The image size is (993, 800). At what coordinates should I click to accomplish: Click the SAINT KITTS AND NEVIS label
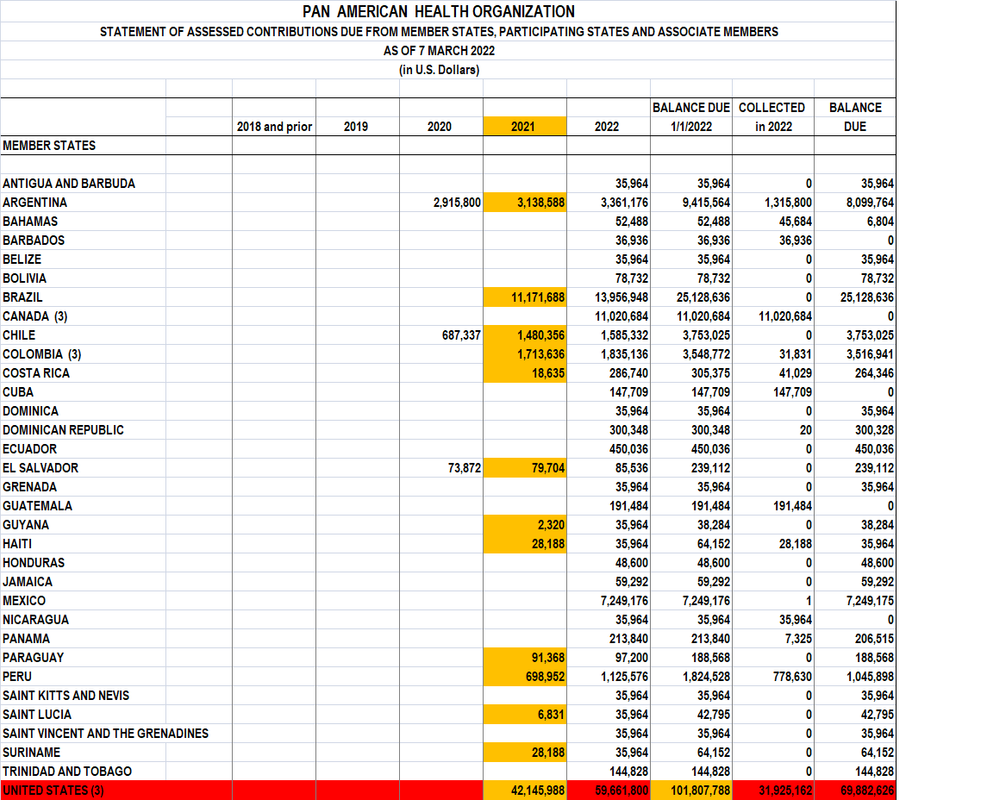coord(66,697)
